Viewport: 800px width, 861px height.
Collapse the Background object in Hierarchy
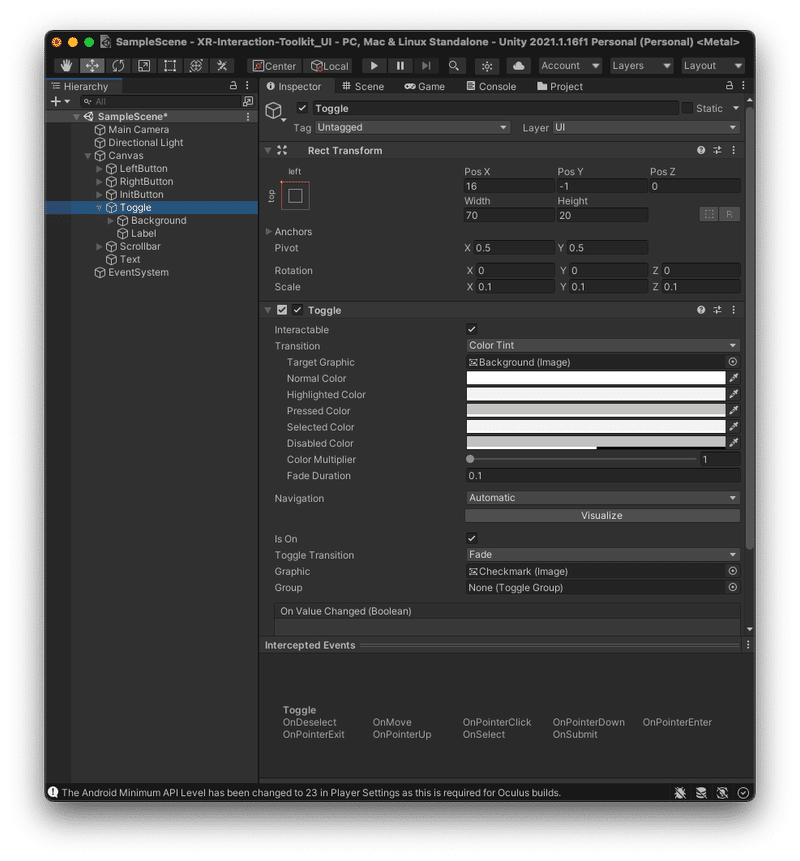coord(111,220)
